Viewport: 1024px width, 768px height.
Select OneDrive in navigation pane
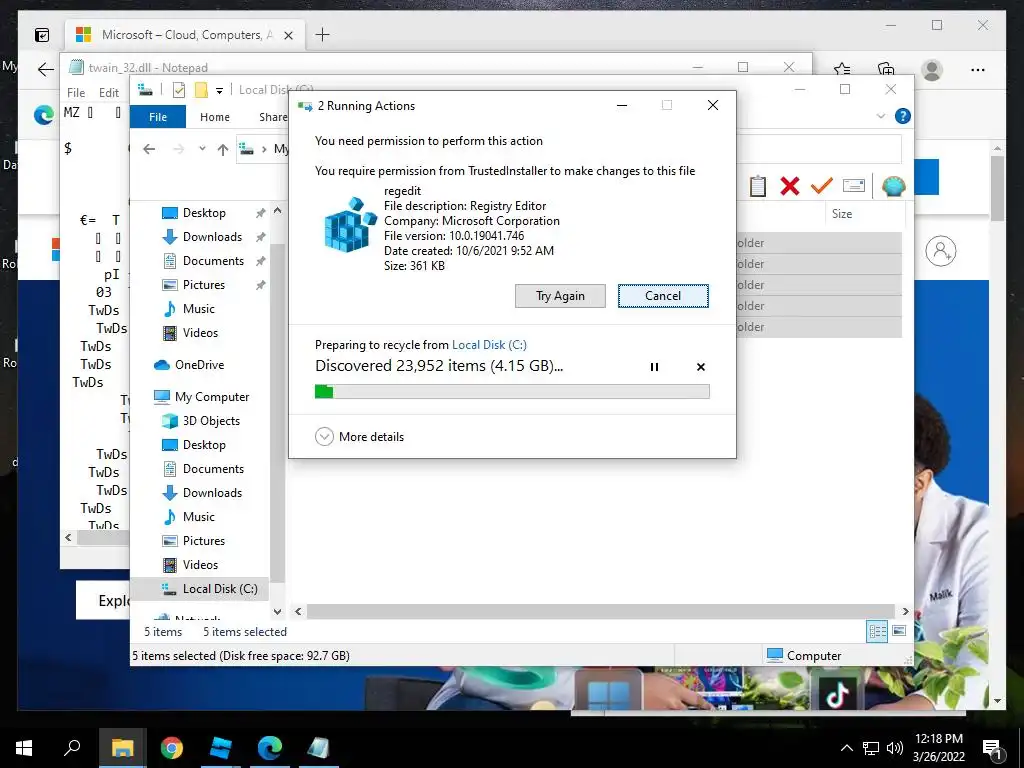pos(199,365)
